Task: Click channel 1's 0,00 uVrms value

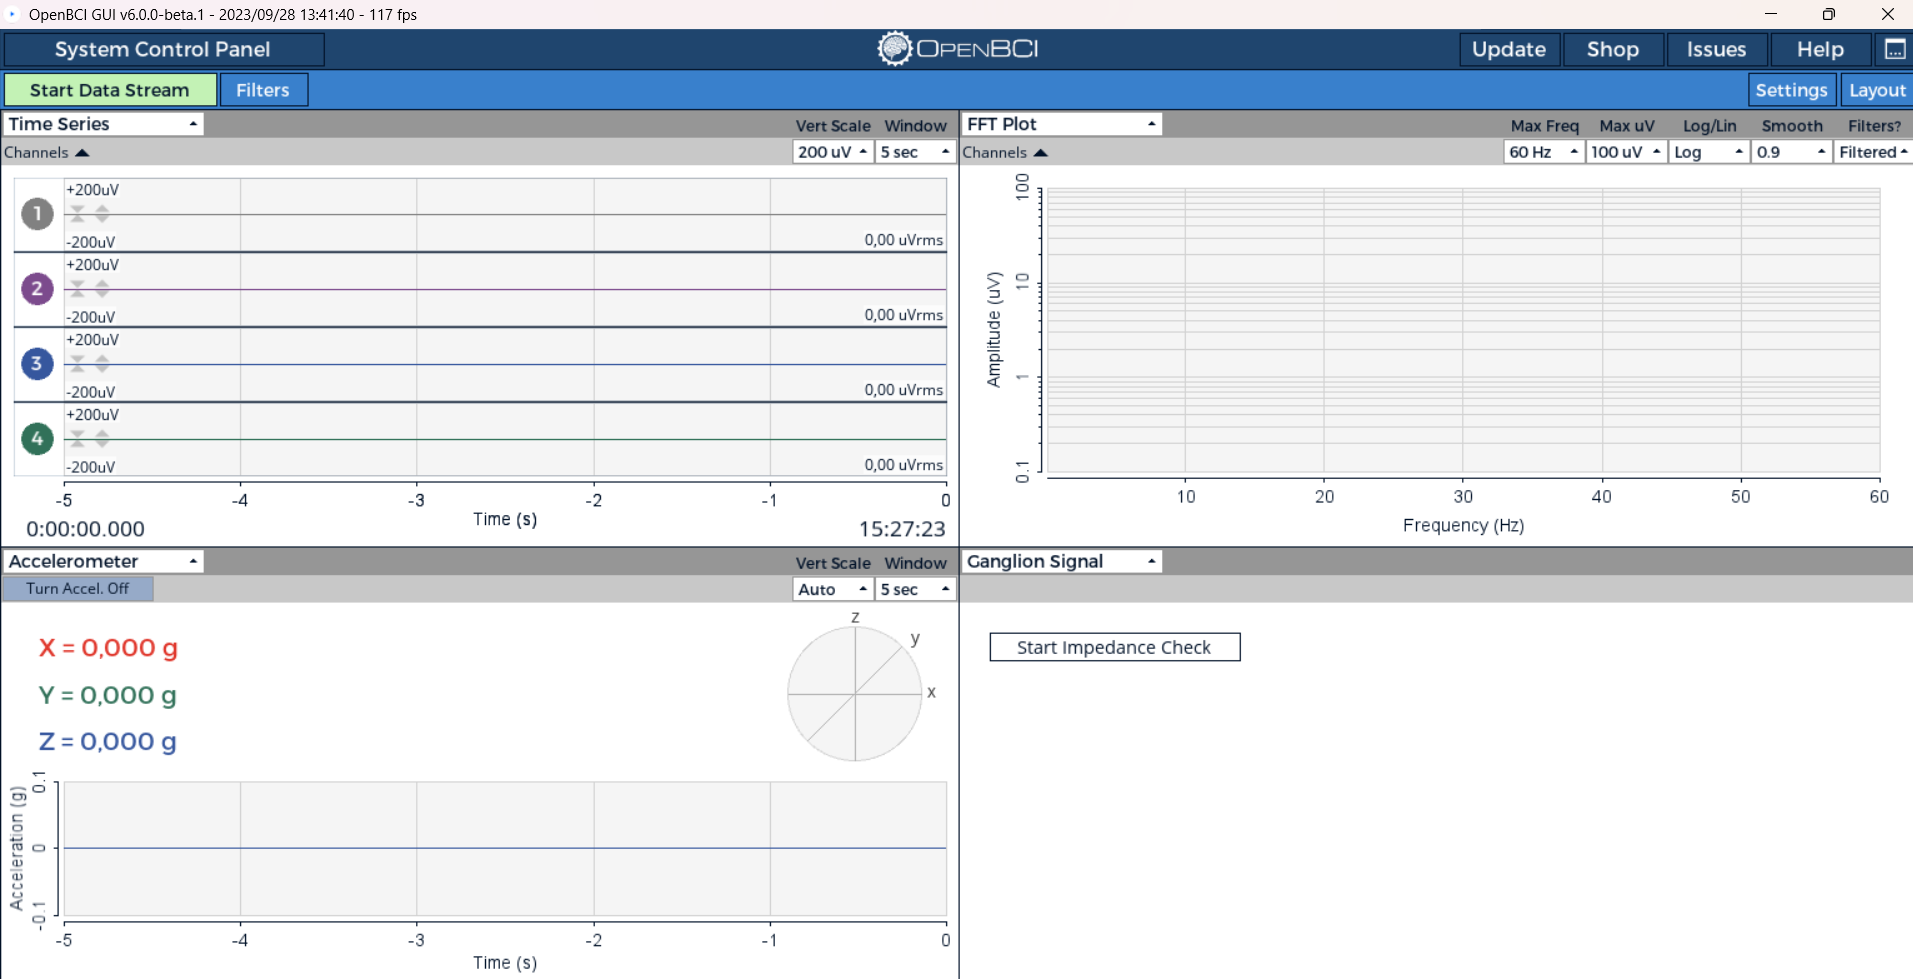Action: pos(904,240)
